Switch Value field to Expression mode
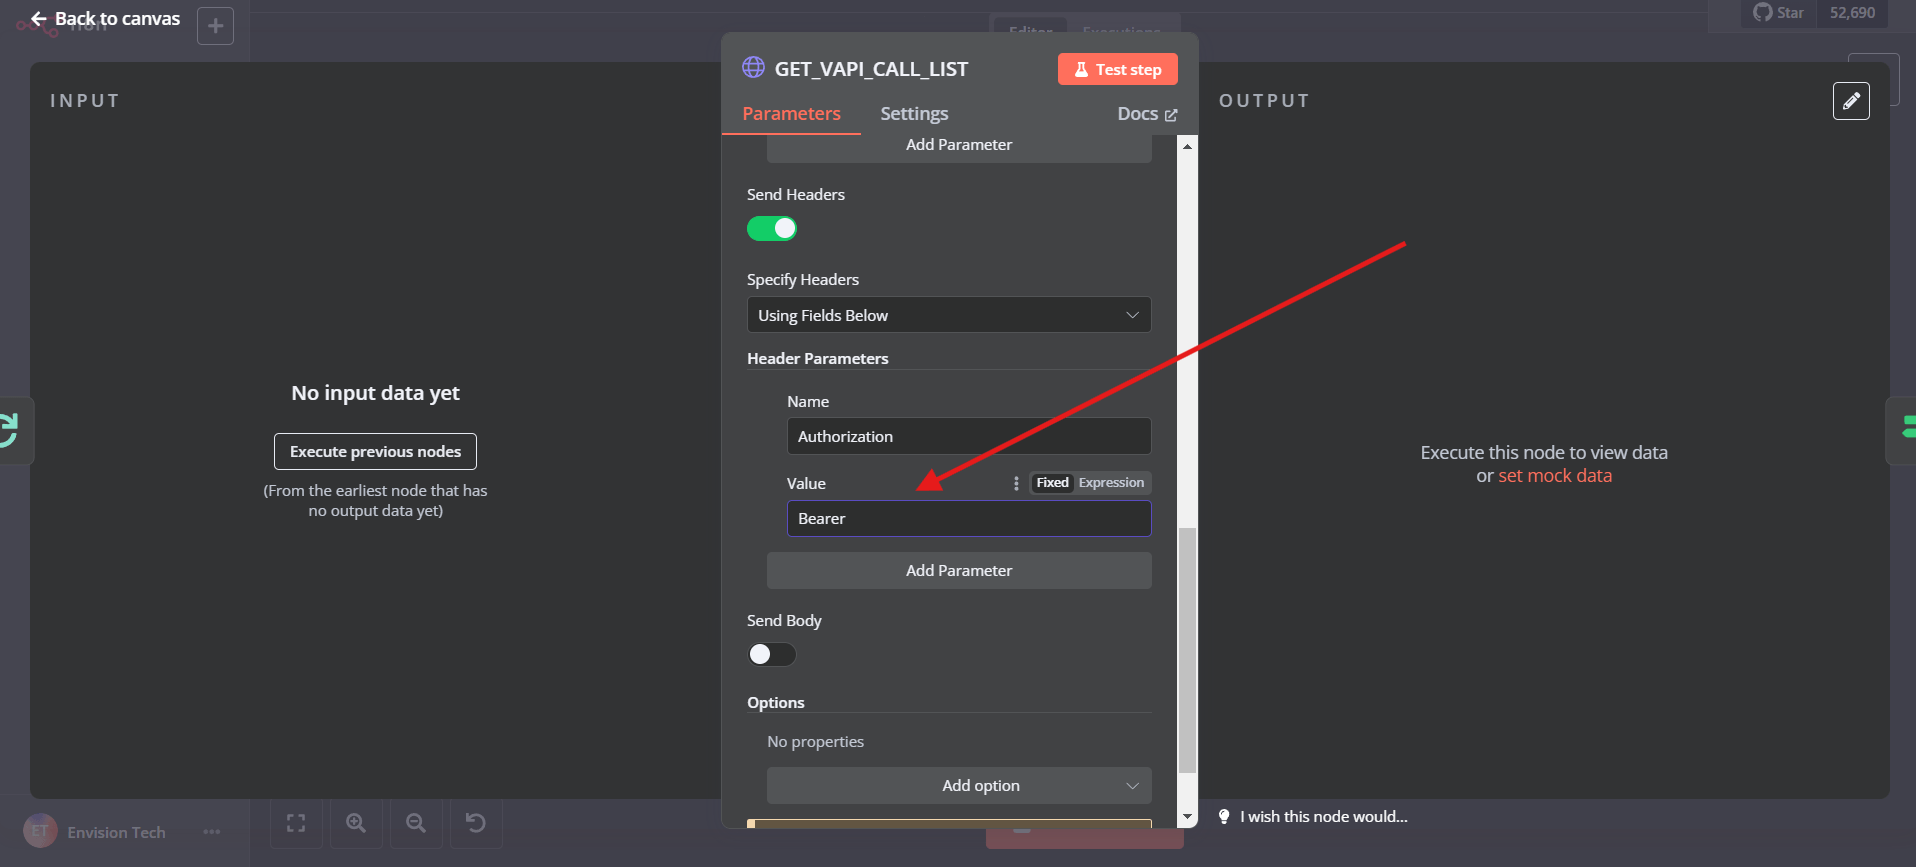The height and width of the screenshot is (867, 1916). pyautogui.click(x=1111, y=483)
